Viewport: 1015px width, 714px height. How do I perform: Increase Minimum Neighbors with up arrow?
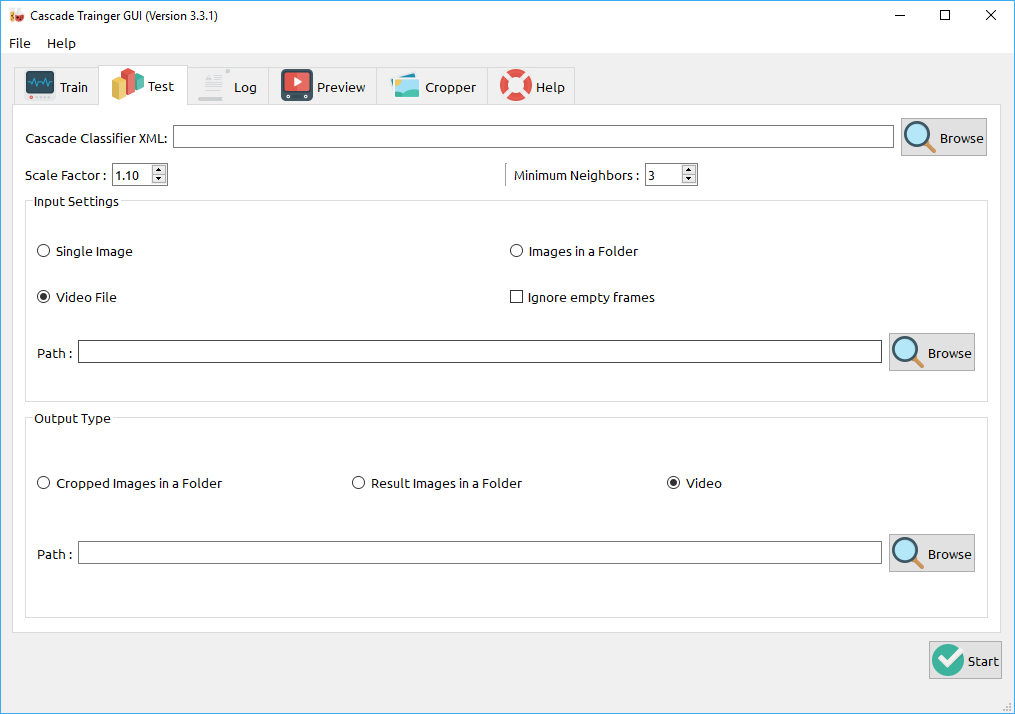coord(689,170)
